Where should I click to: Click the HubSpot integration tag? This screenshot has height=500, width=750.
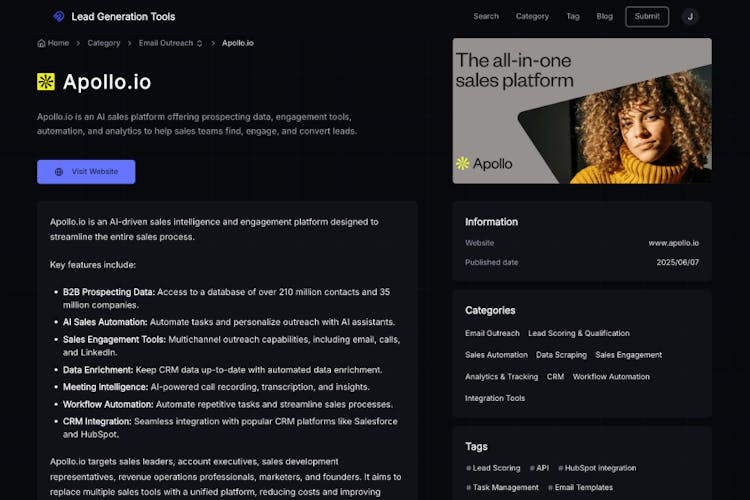[x=600, y=468]
